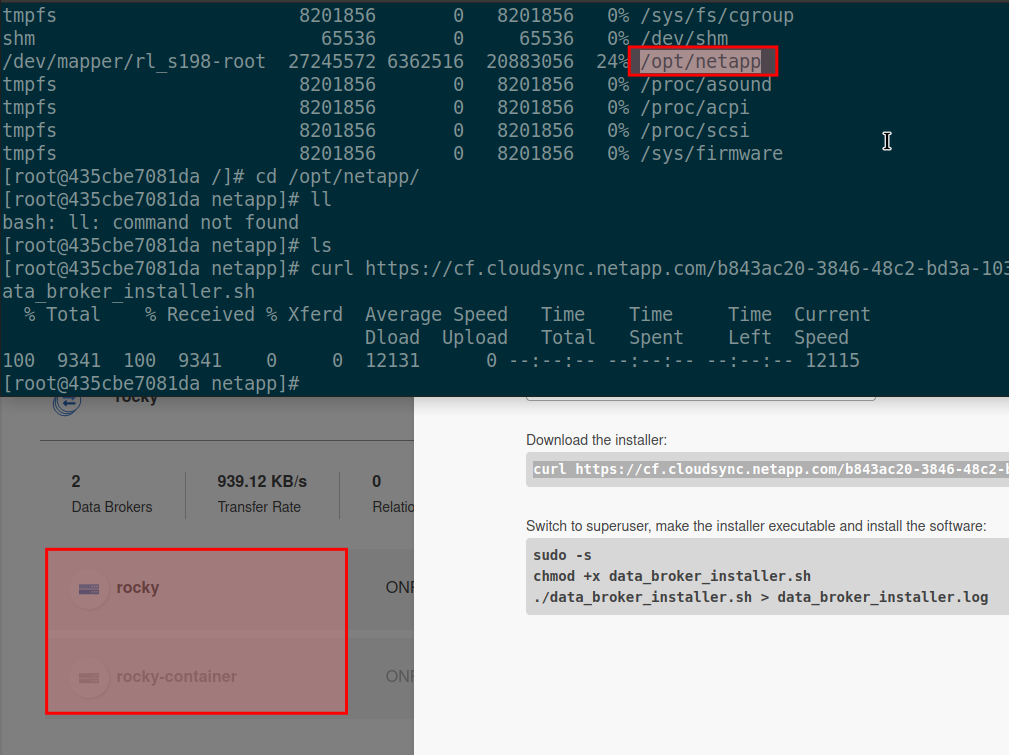Click the 2 Data Brokers count
Image resolution: width=1009 pixels, height=755 pixels.
pyautogui.click(x=76, y=481)
